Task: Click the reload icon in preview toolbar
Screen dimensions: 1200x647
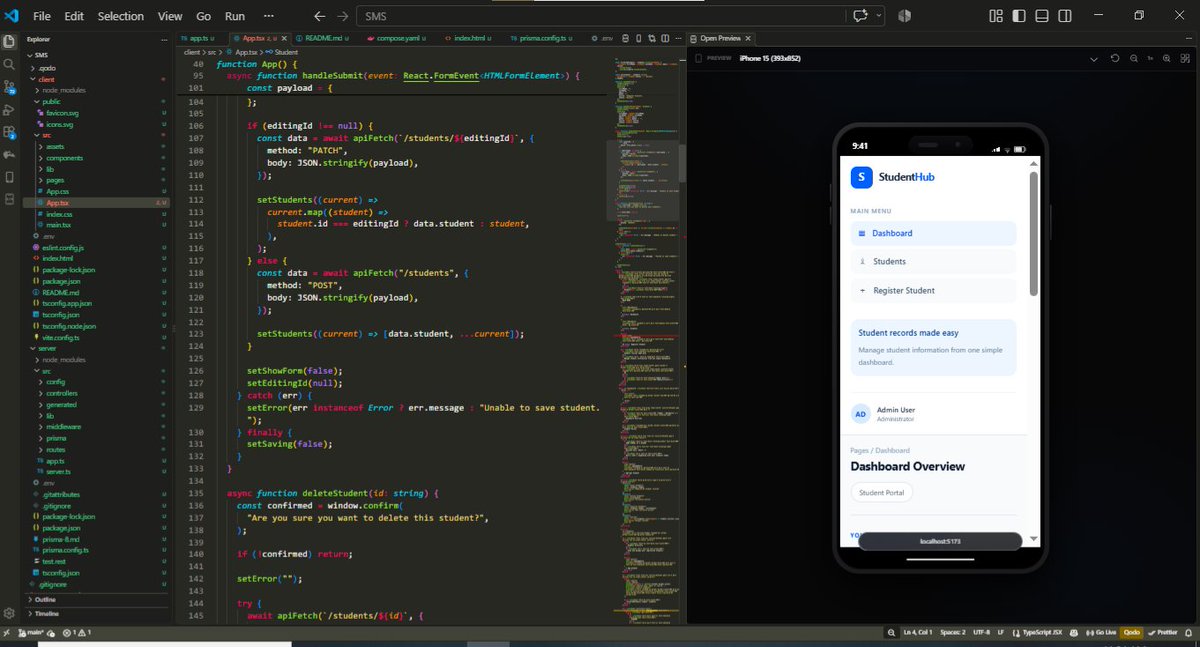Action: point(1115,58)
